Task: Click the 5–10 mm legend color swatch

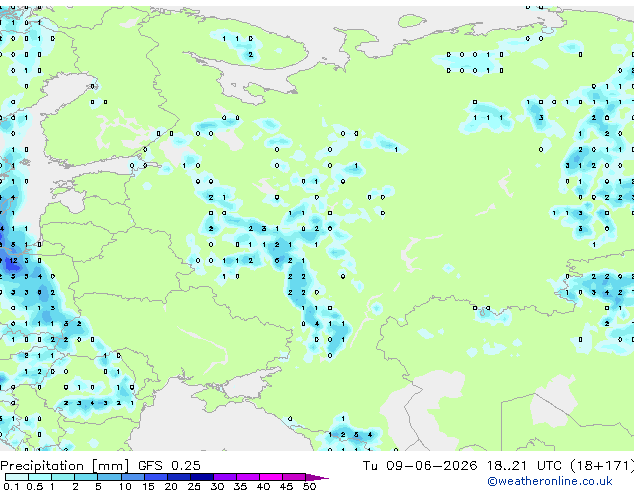Action: 109,477
